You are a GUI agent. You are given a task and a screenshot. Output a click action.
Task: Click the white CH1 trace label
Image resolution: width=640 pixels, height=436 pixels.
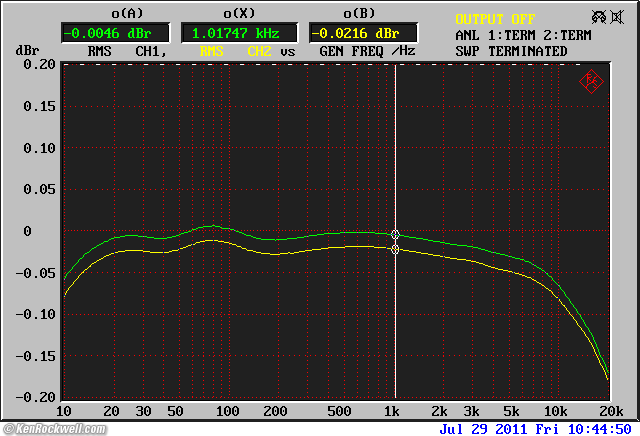click(x=147, y=51)
